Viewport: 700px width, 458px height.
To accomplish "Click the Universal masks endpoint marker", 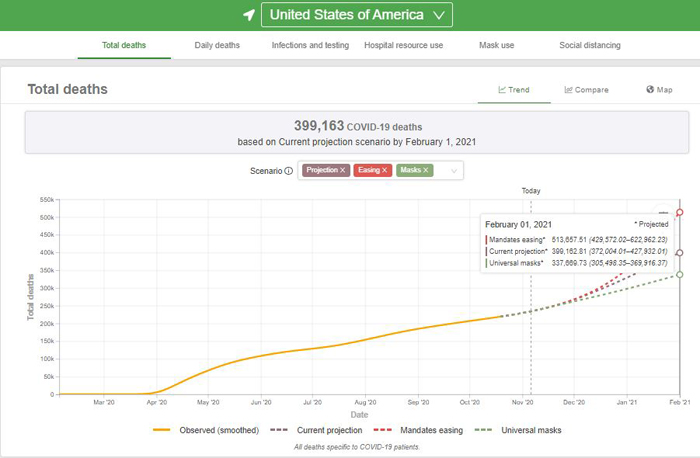I will click(x=679, y=275).
